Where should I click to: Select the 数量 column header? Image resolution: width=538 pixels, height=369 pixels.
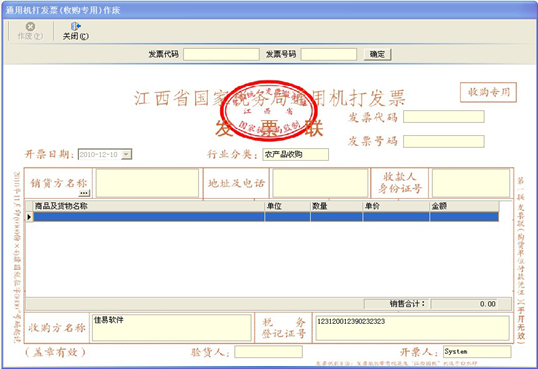click(337, 206)
